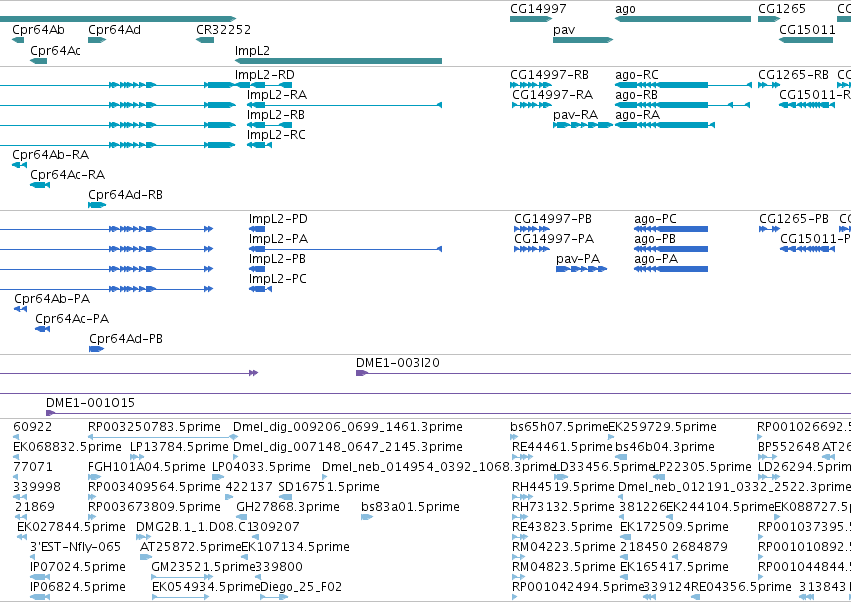Open the ago-PA protein label
The height and width of the screenshot is (602, 851).
pyautogui.click(x=656, y=259)
